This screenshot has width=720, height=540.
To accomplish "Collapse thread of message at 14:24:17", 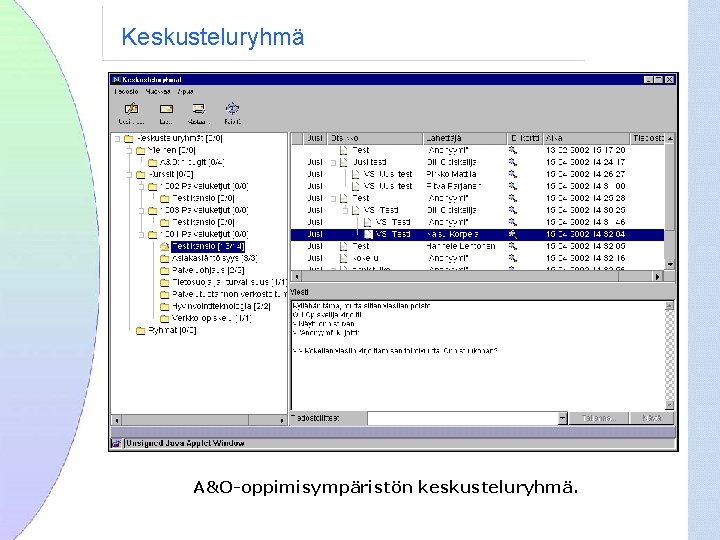I will click(333, 163).
